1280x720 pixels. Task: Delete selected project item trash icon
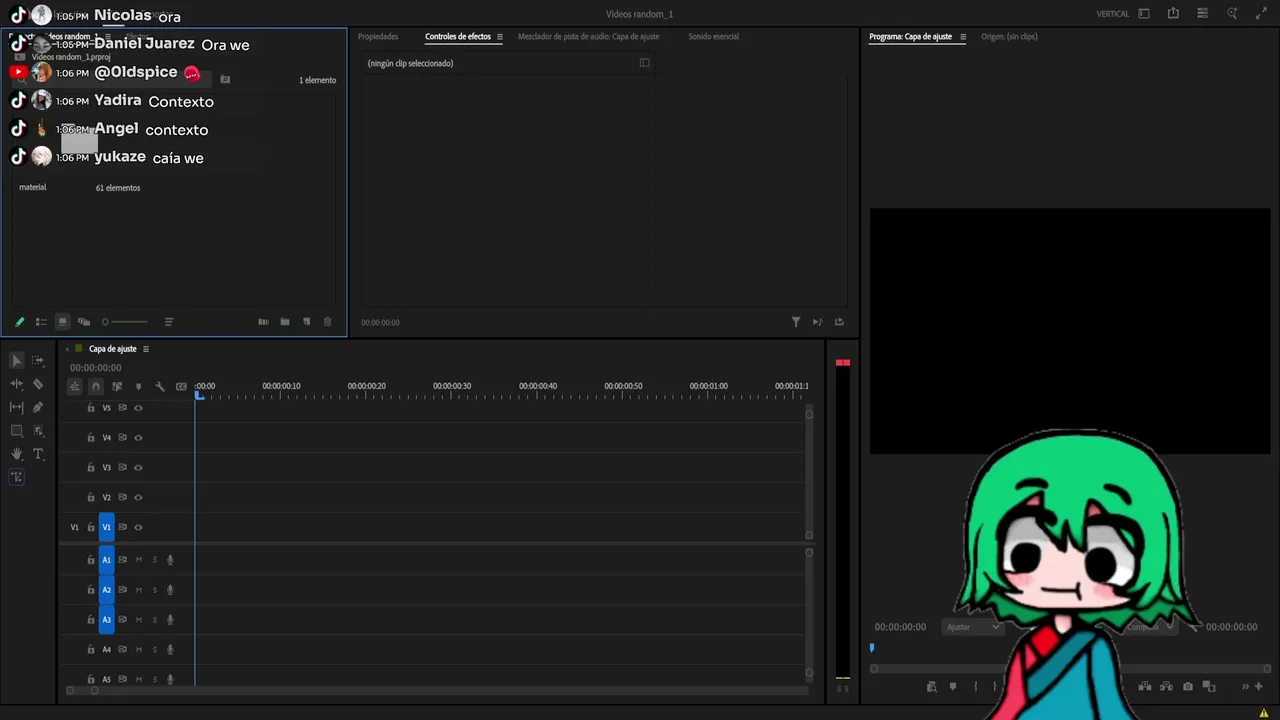(327, 322)
